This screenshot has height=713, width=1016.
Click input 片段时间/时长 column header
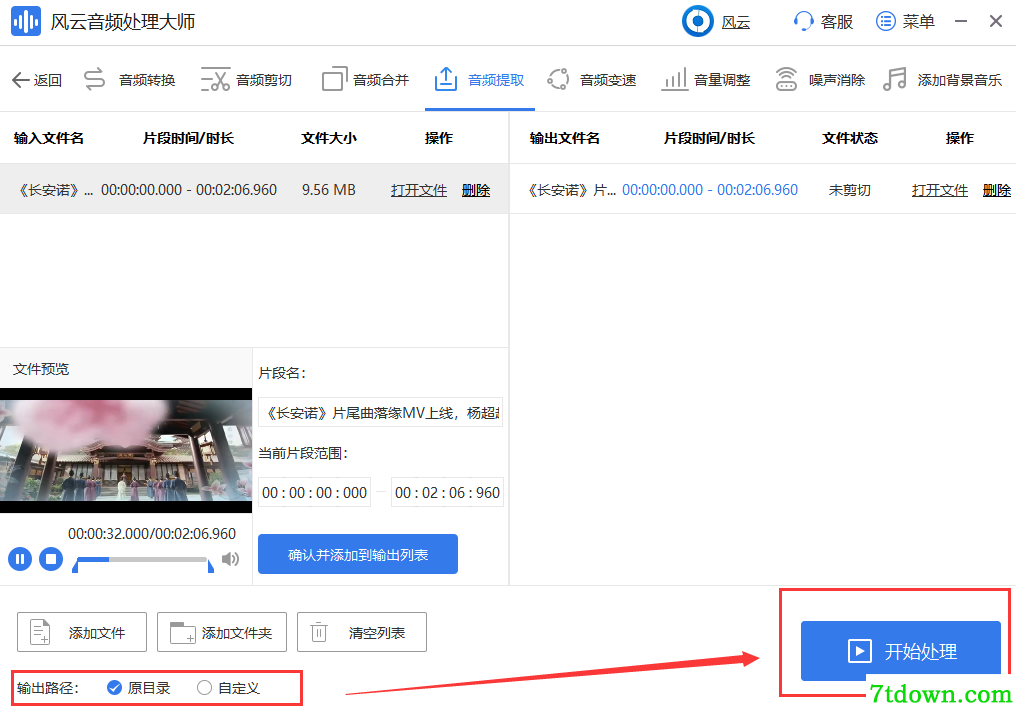[x=189, y=138]
